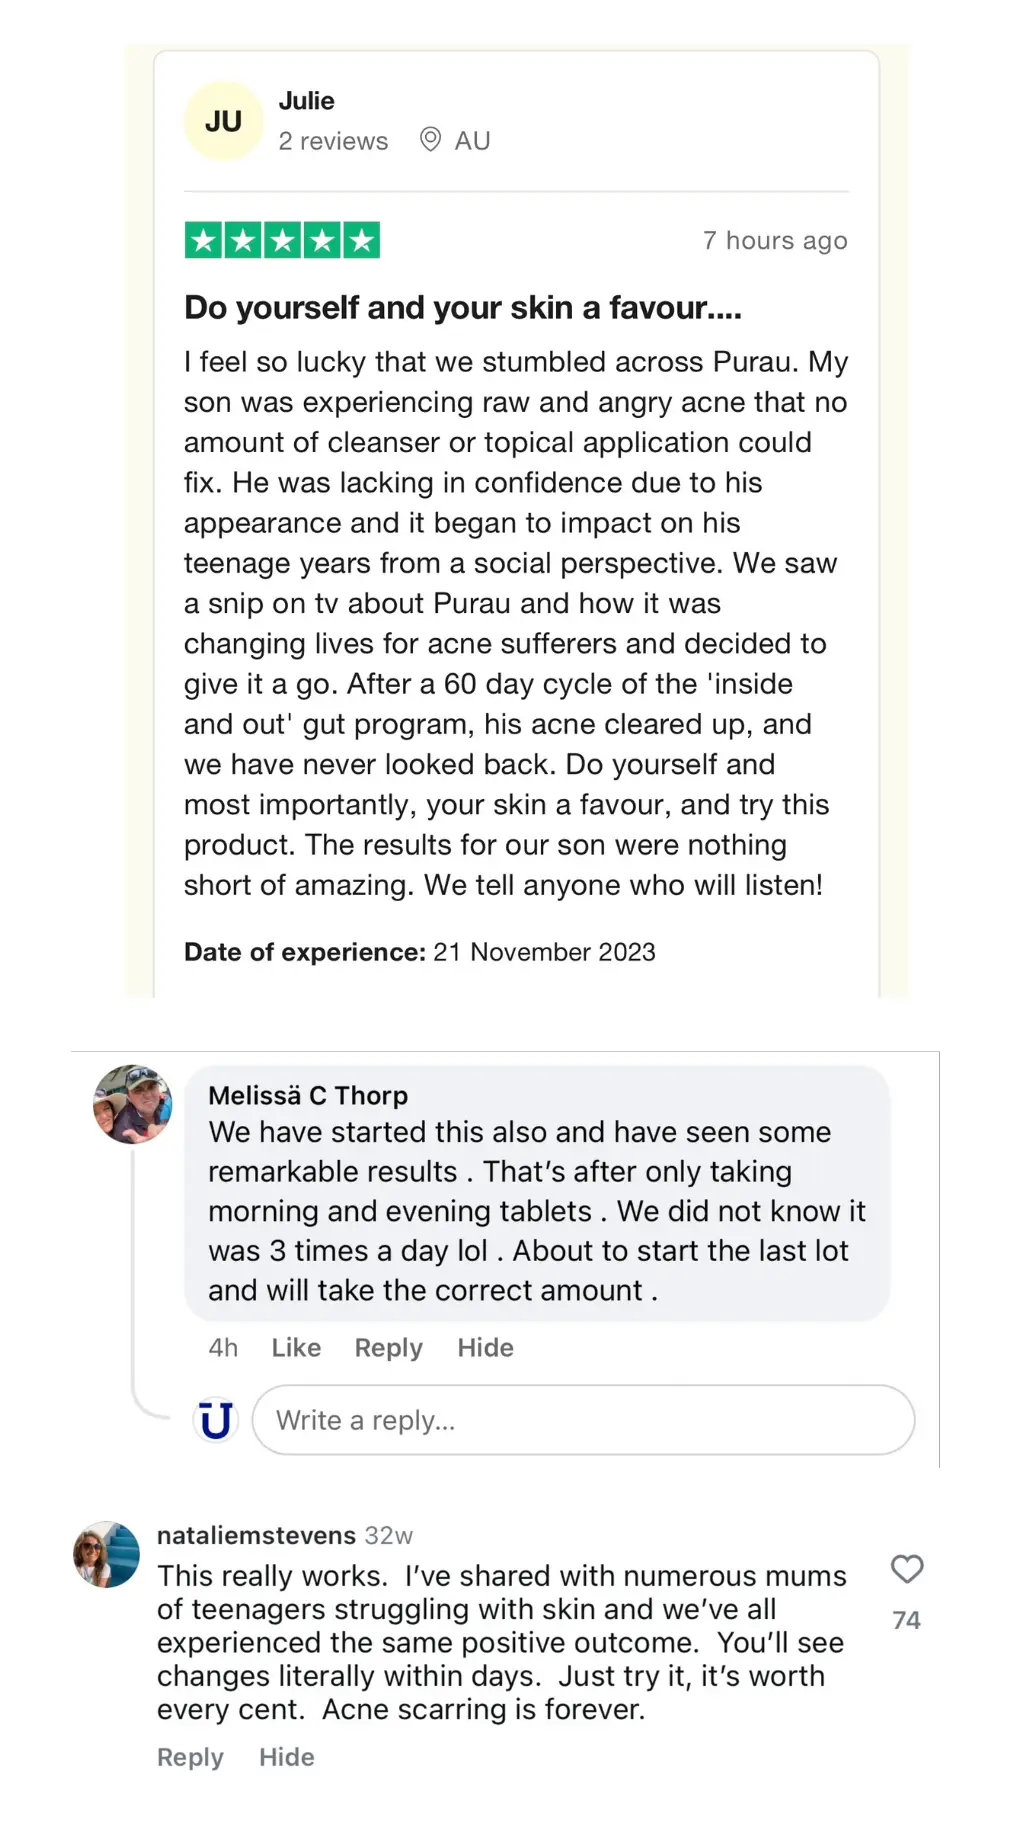Click the '7 hours ago' timestamp

click(x=775, y=241)
